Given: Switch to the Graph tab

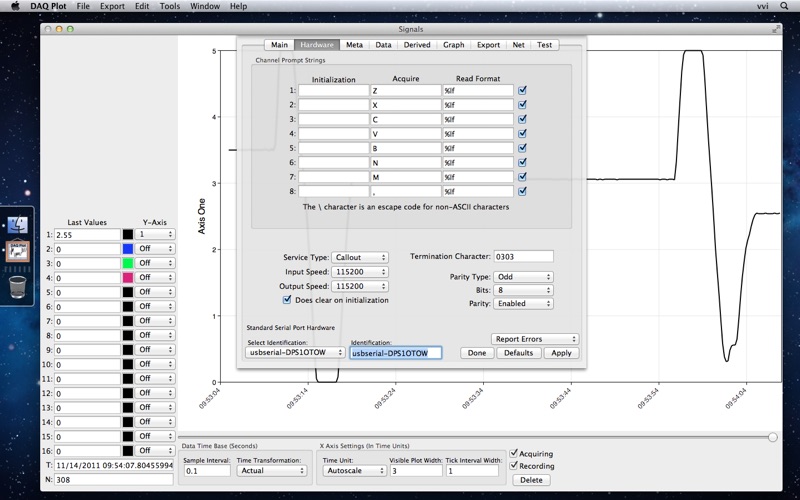Looking at the screenshot, I should tap(454, 45).
